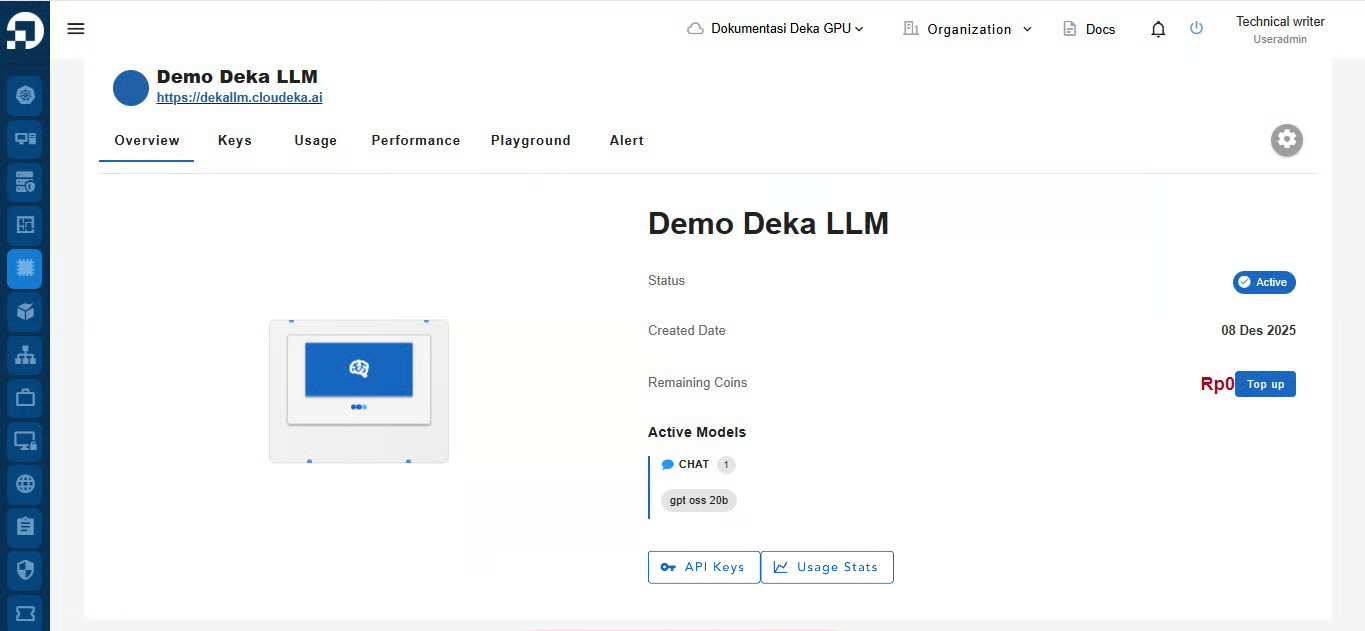
Task: Click the API Keys button
Action: point(704,567)
